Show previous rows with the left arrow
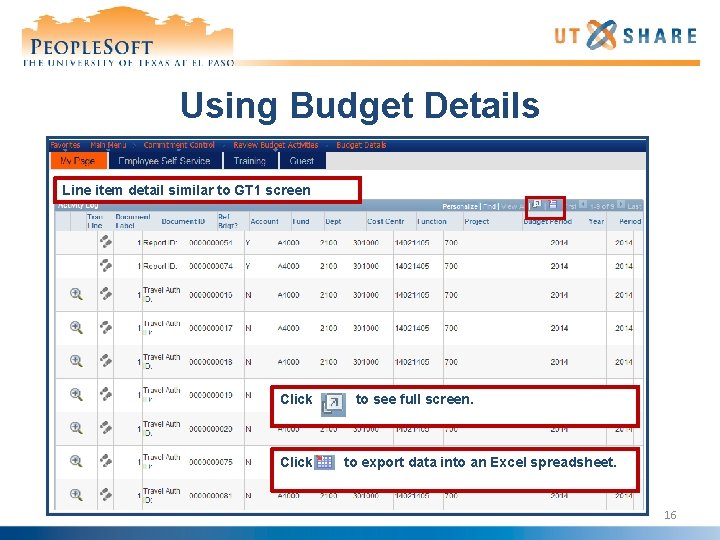Image resolution: width=720 pixels, height=540 pixels. (x=583, y=205)
